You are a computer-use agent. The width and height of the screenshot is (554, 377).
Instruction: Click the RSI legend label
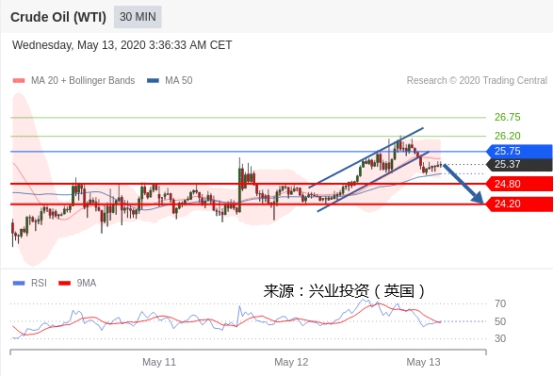[x=39, y=283]
